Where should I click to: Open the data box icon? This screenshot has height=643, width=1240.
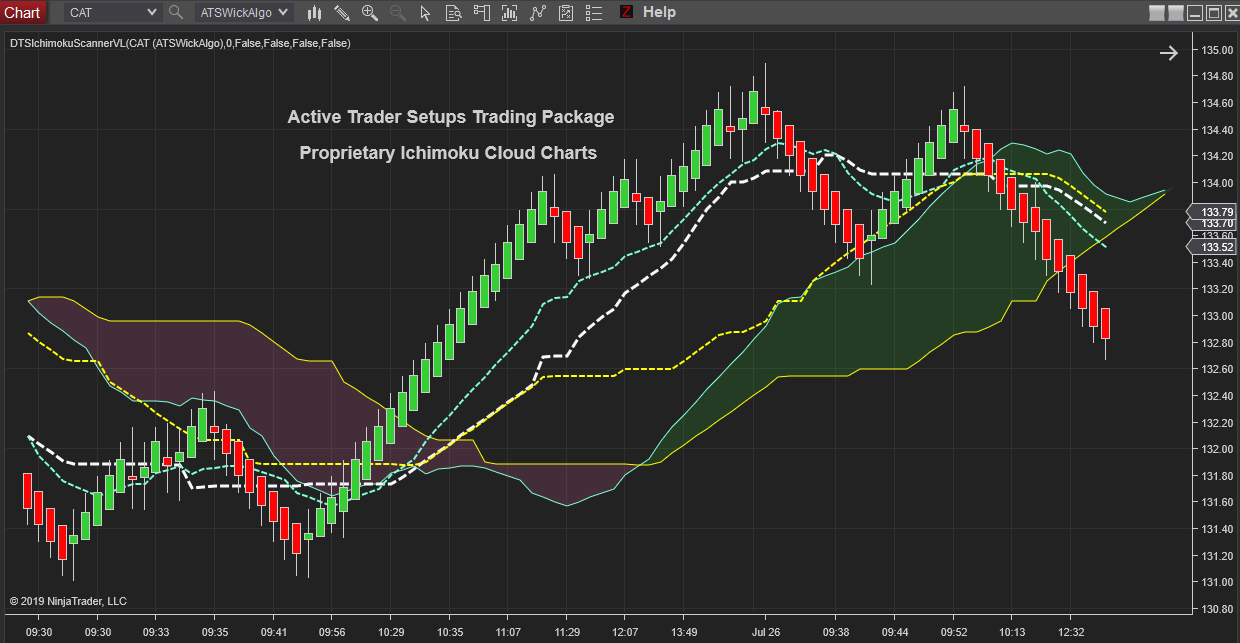[453, 13]
